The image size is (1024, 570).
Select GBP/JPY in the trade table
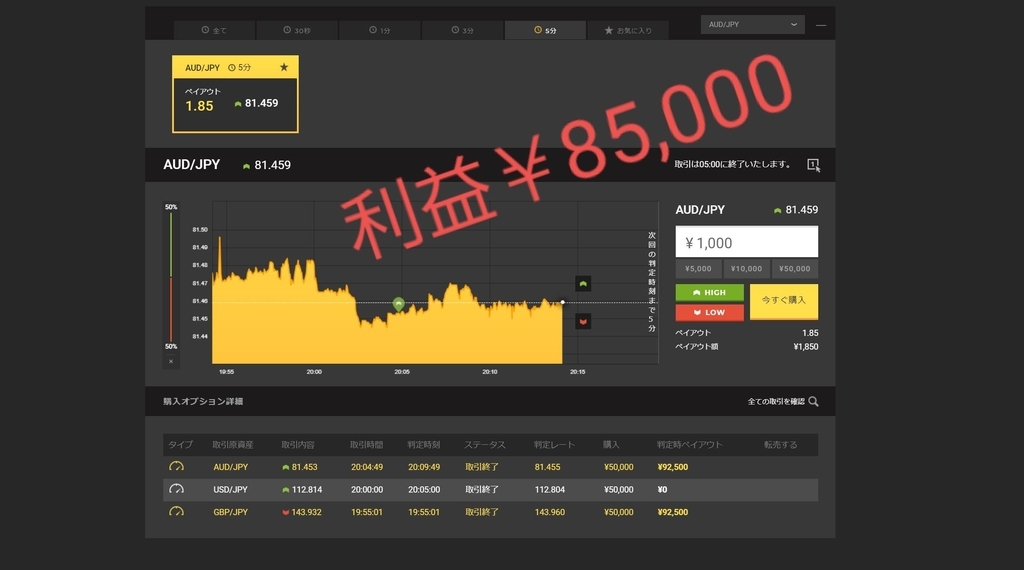click(231, 512)
